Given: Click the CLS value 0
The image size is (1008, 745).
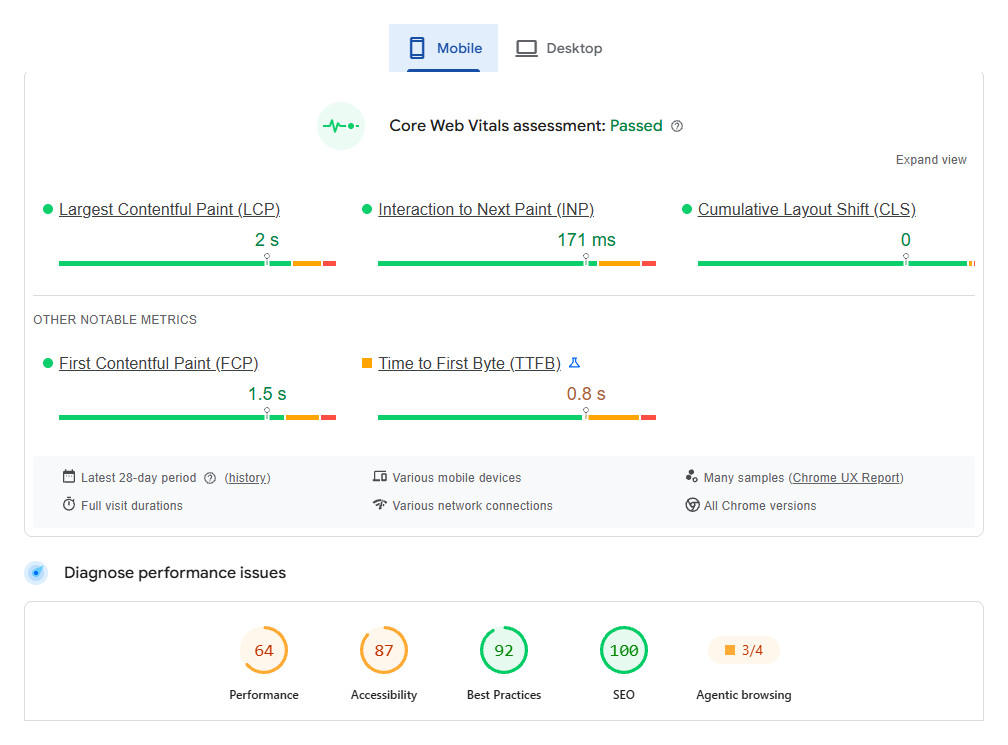Looking at the screenshot, I should [x=905, y=240].
